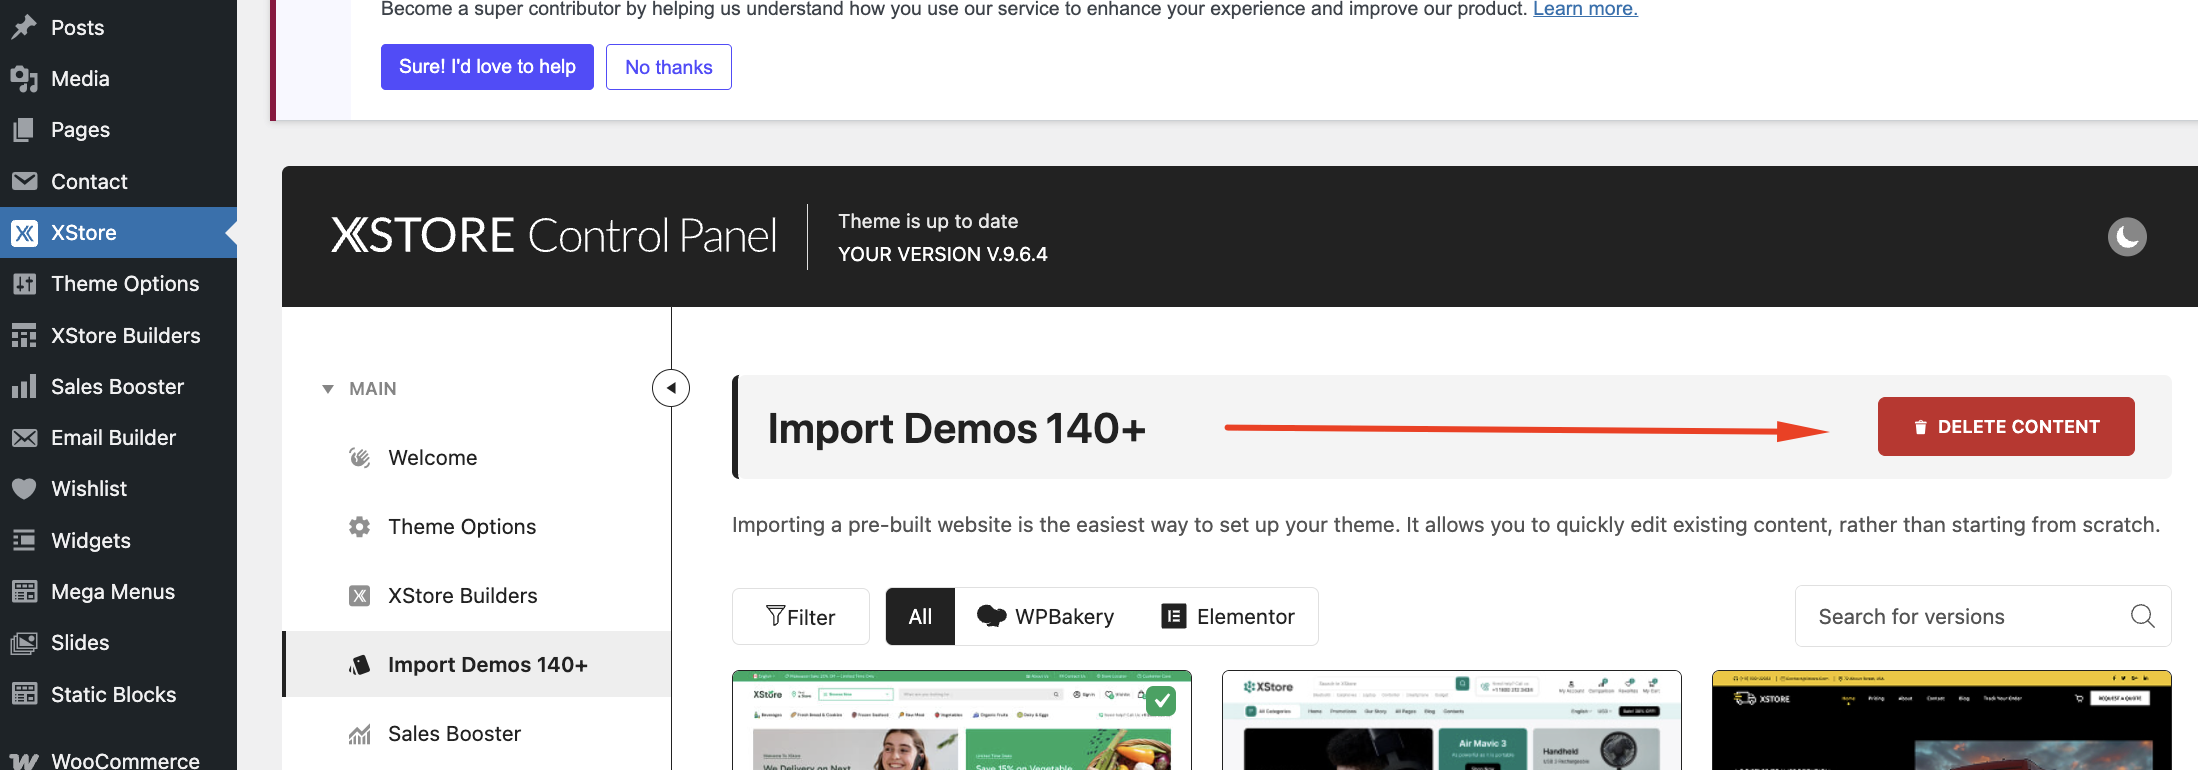Click the Pages icon in sidebar
The height and width of the screenshot is (770, 2198).
24,130
